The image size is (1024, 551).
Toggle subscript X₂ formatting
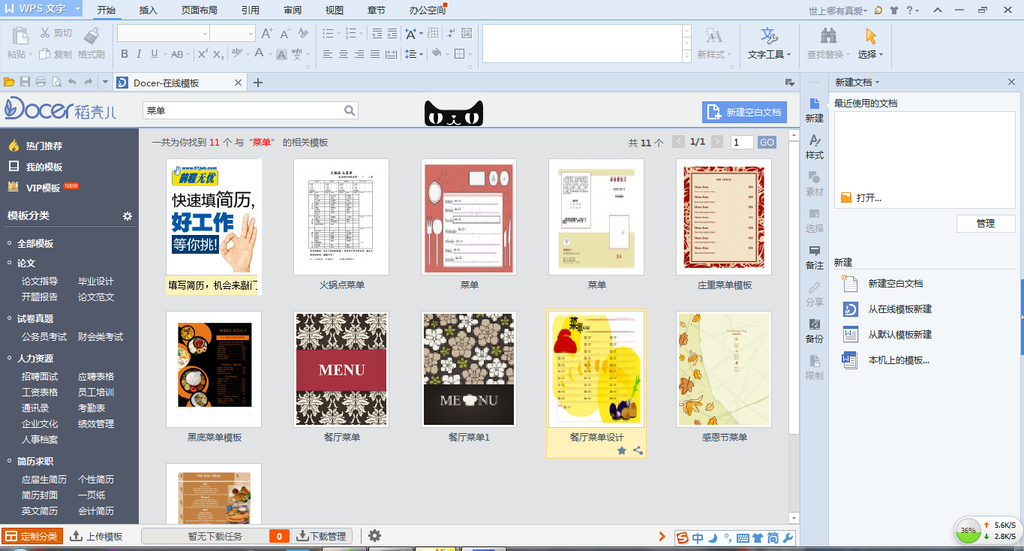click(x=218, y=54)
